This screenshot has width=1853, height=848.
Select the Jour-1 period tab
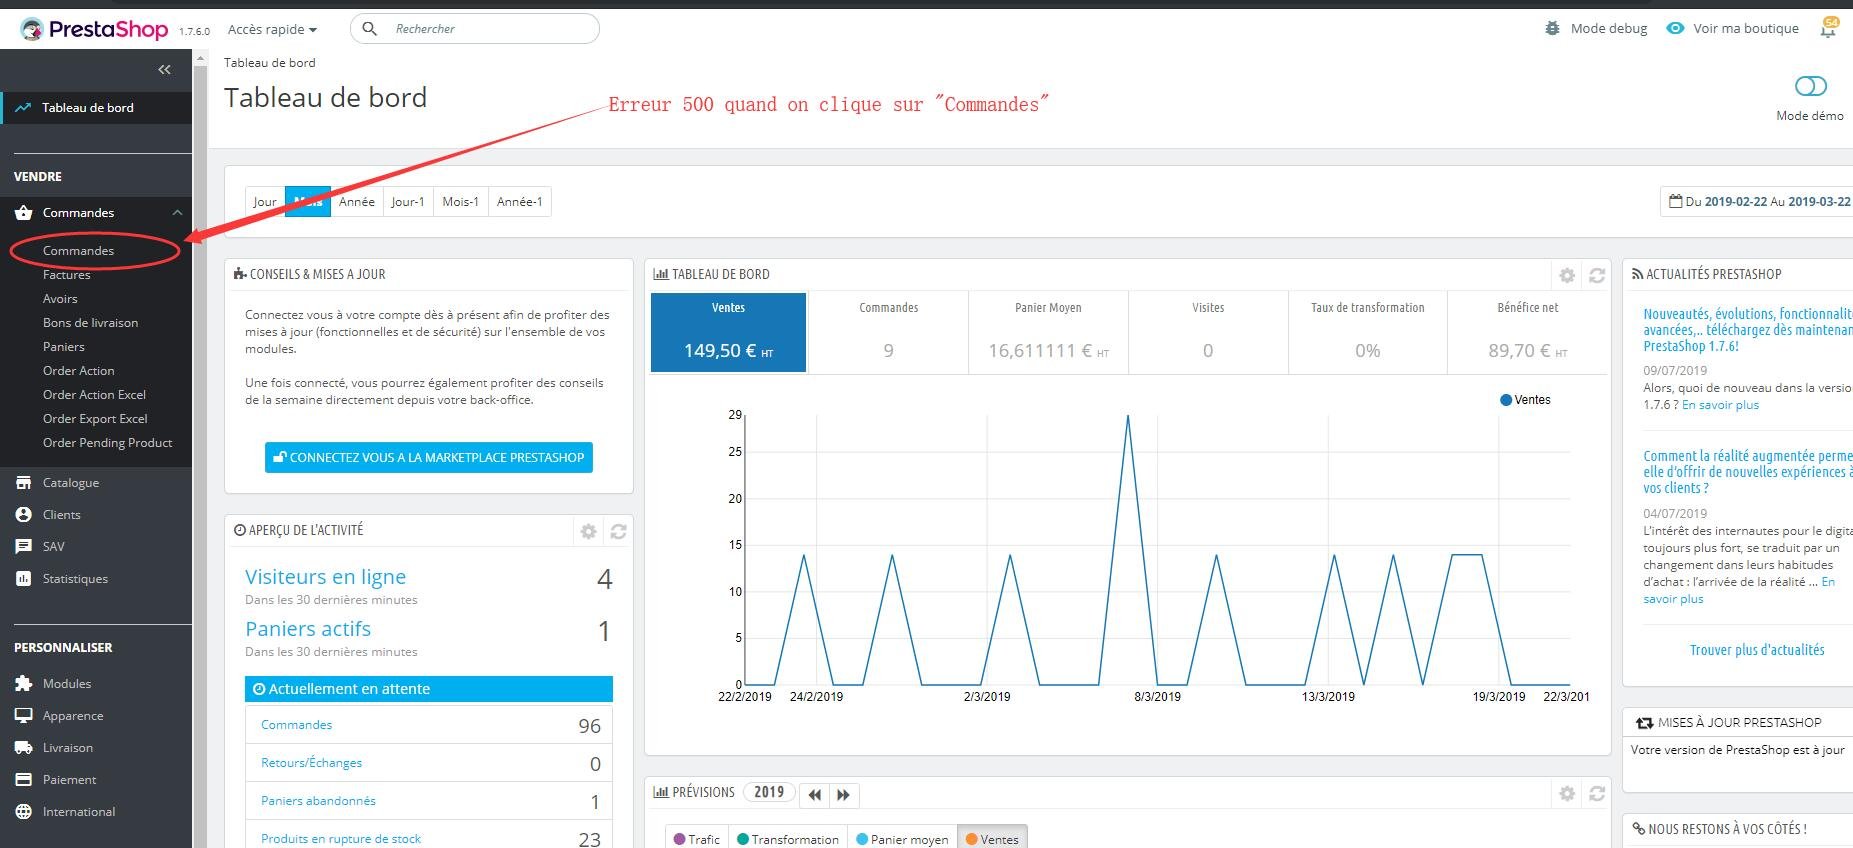pyautogui.click(x=408, y=201)
